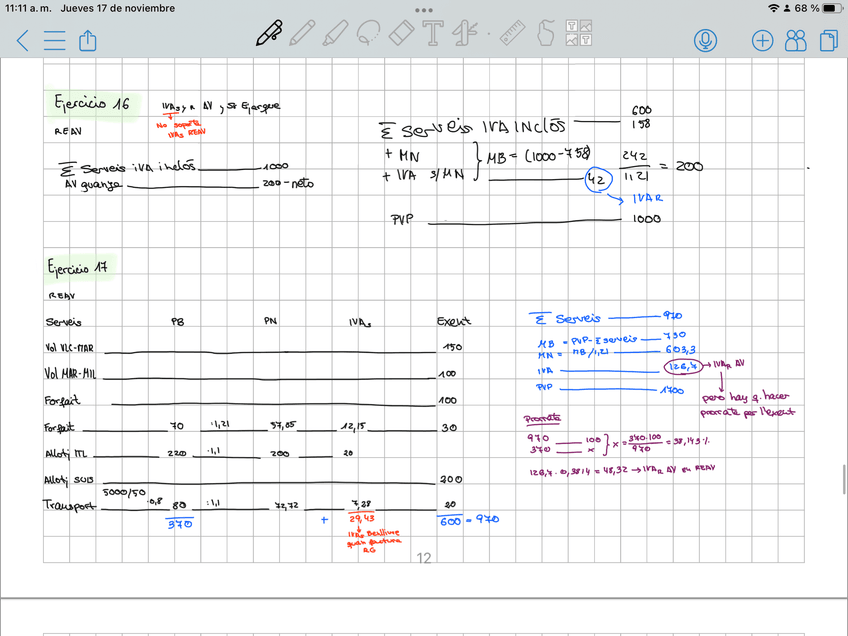Screen dimensions: 848x636
Task: Tap the page number 12 indicator
Action: click(x=424, y=558)
